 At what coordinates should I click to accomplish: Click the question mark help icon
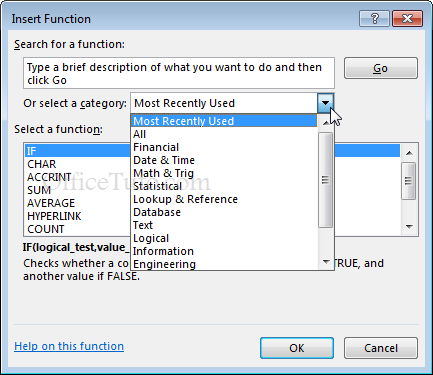[x=374, y=19]
